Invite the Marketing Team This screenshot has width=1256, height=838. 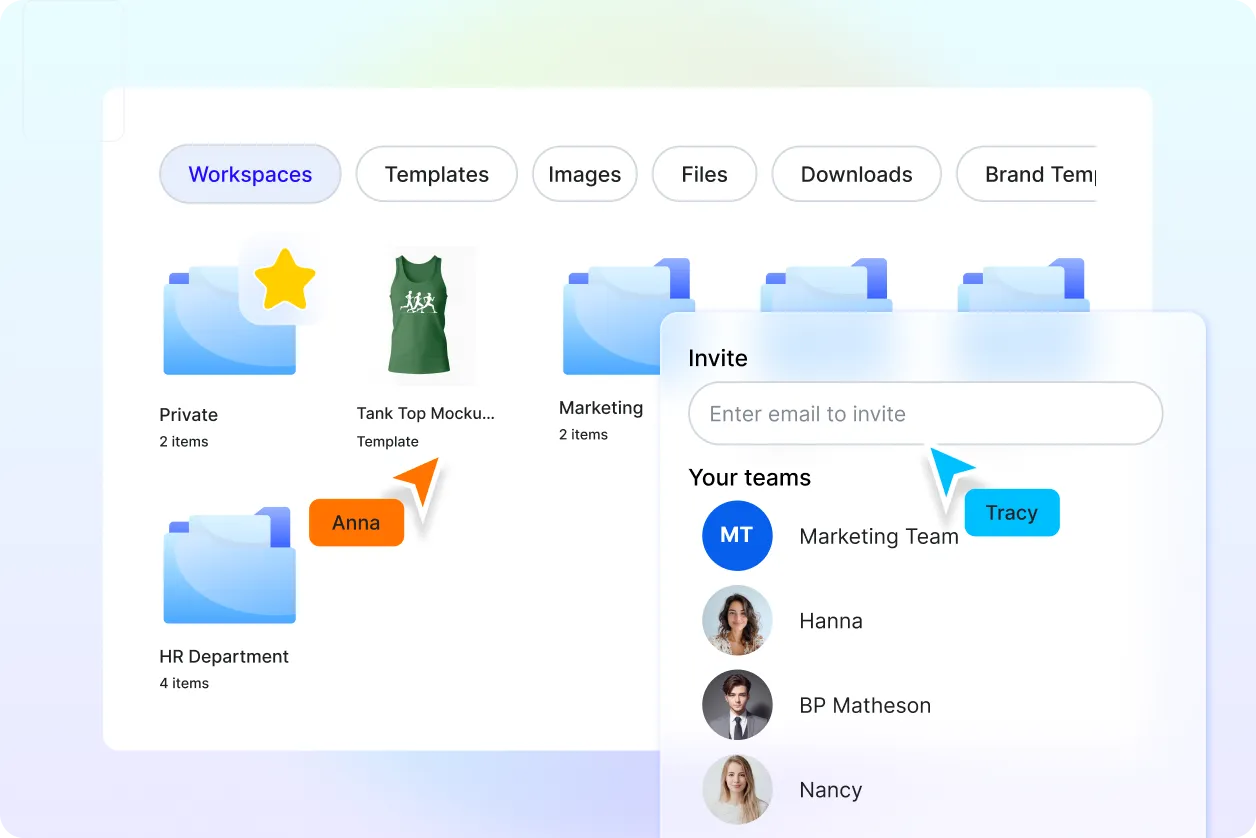(878, 536)
